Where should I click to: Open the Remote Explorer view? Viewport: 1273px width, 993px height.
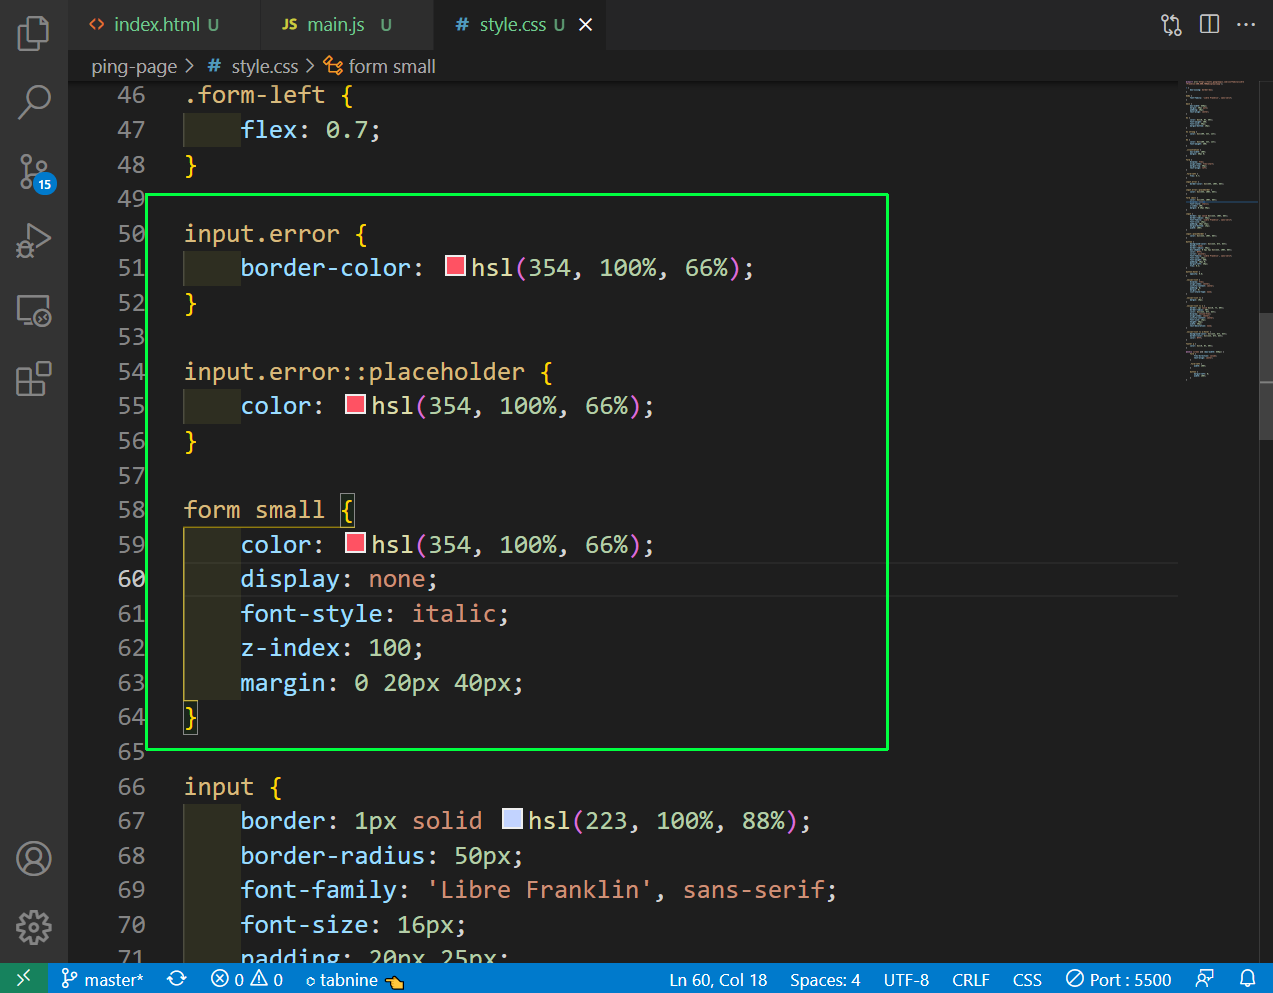coord(34,310)
